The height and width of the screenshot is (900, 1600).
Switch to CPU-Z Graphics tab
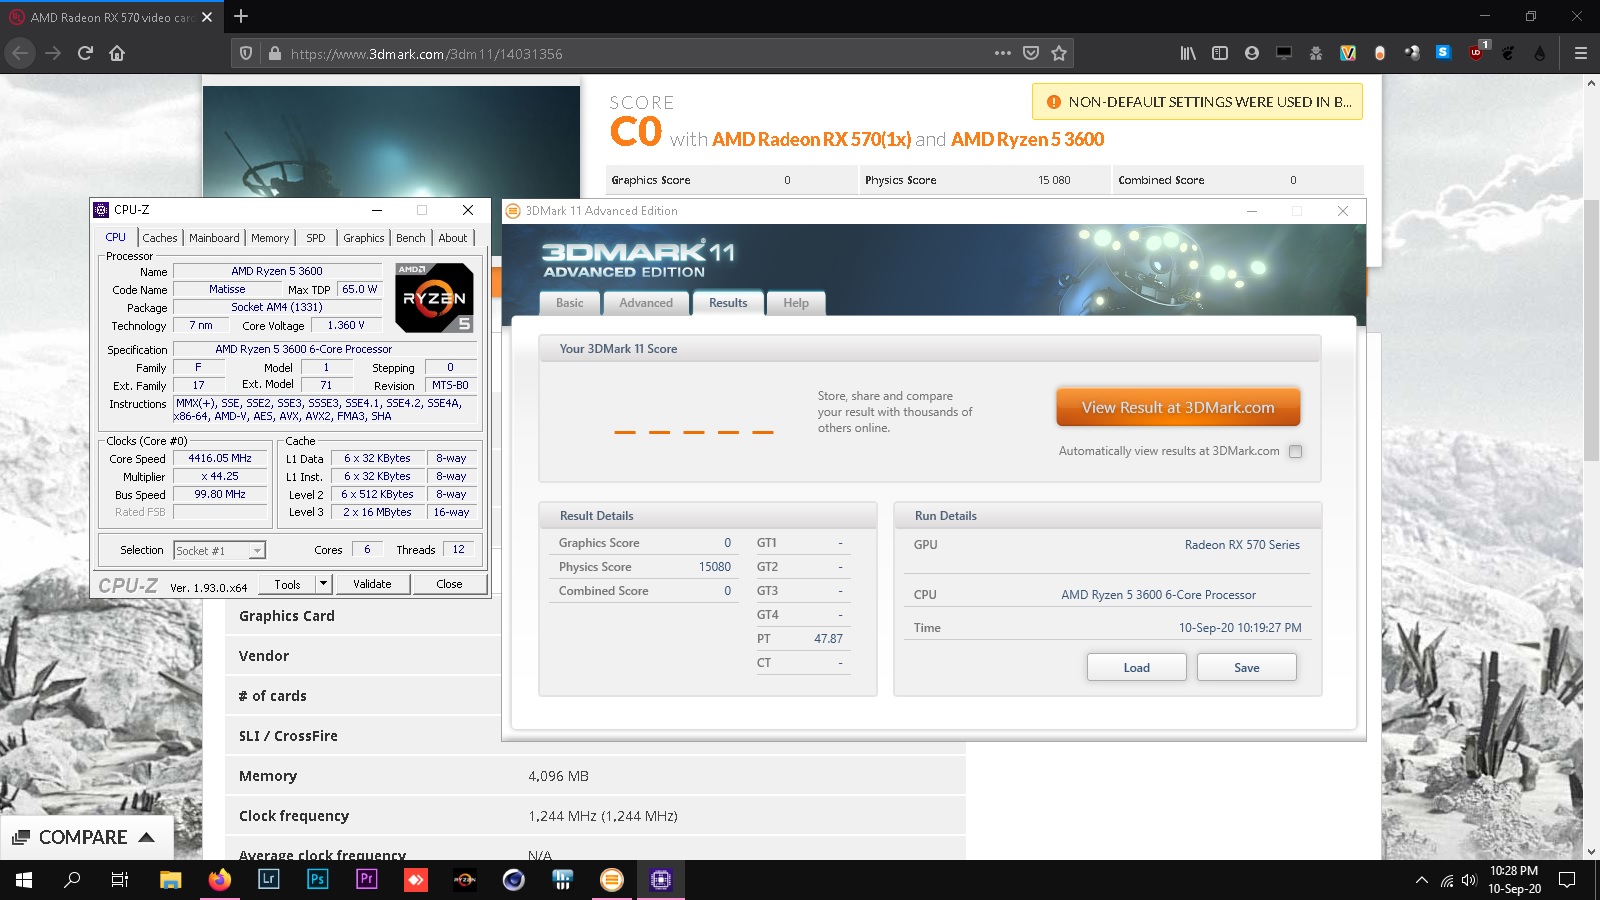tap(363, 238)
